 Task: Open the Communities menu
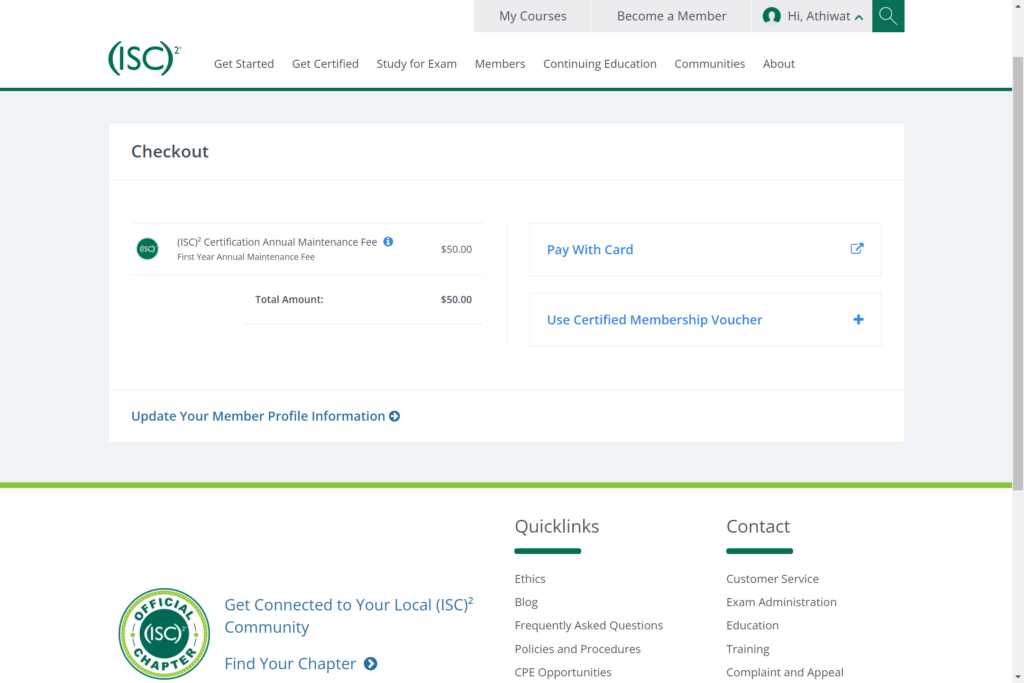pyautogui.click(x=709, y=63)
